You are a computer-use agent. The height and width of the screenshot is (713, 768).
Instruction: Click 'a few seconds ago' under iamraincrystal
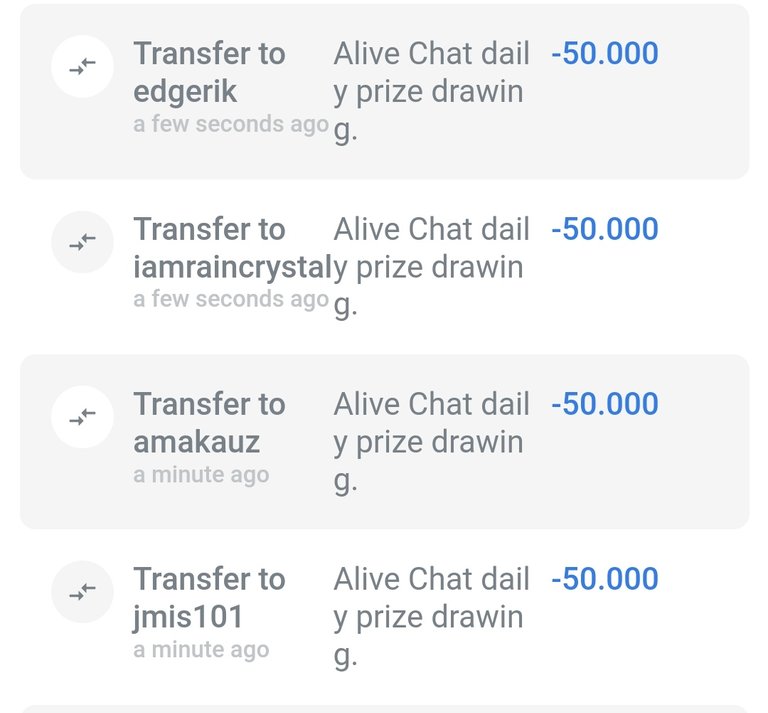231,299
